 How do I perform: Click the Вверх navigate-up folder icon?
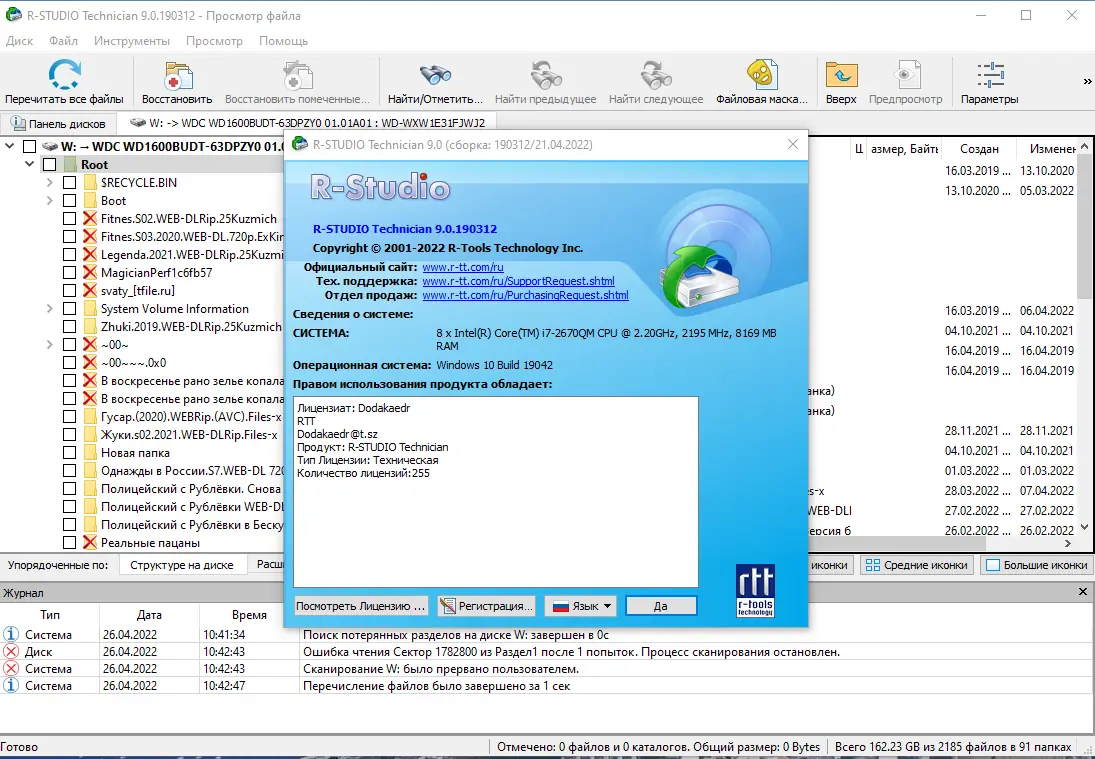coord(841,75)
